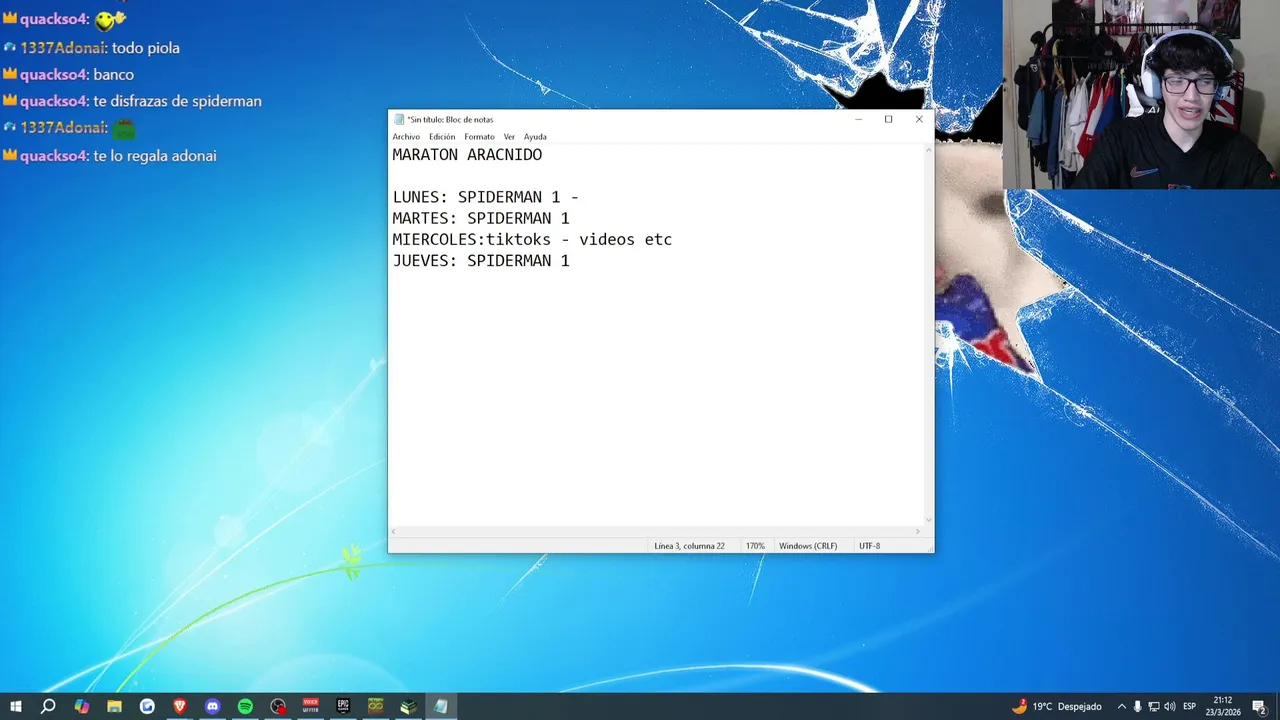Open network status tray icon
1280x720 pixels.
coord(1153,707)
